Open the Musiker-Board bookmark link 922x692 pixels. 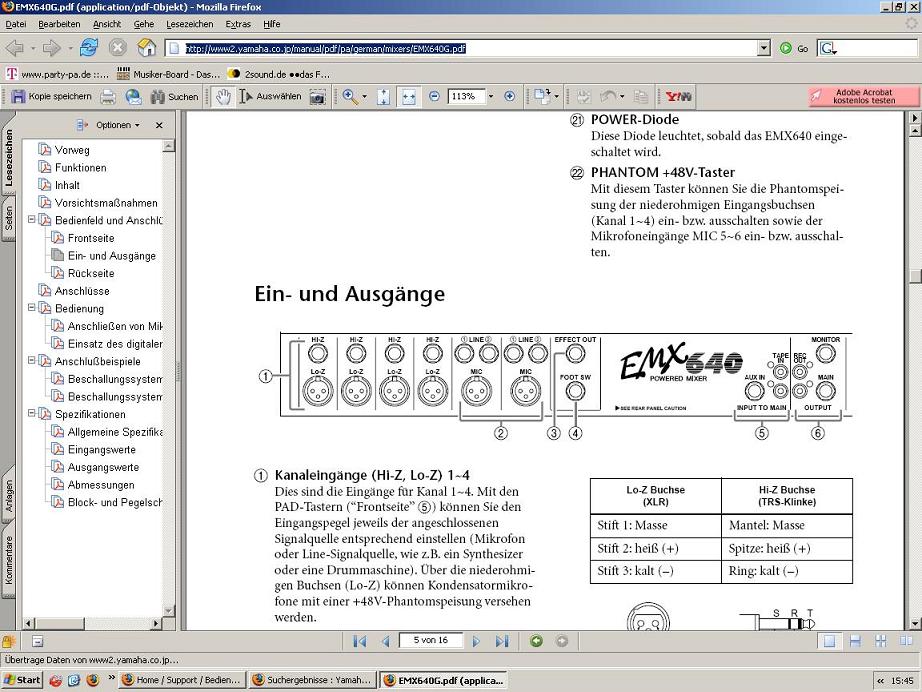169,74
